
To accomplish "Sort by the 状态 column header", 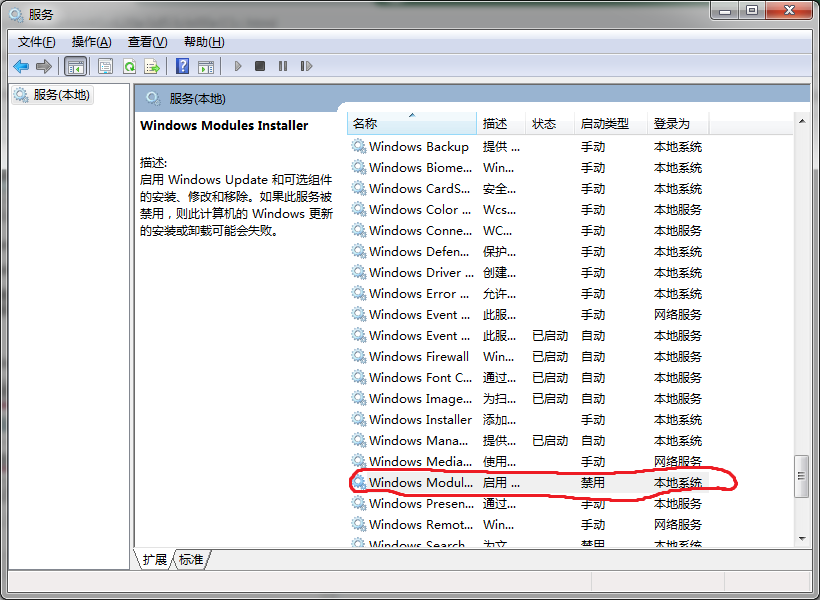I will click(x=550, y=124).
